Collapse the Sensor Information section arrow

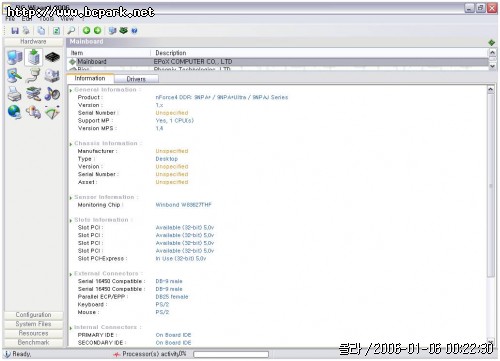71,198
